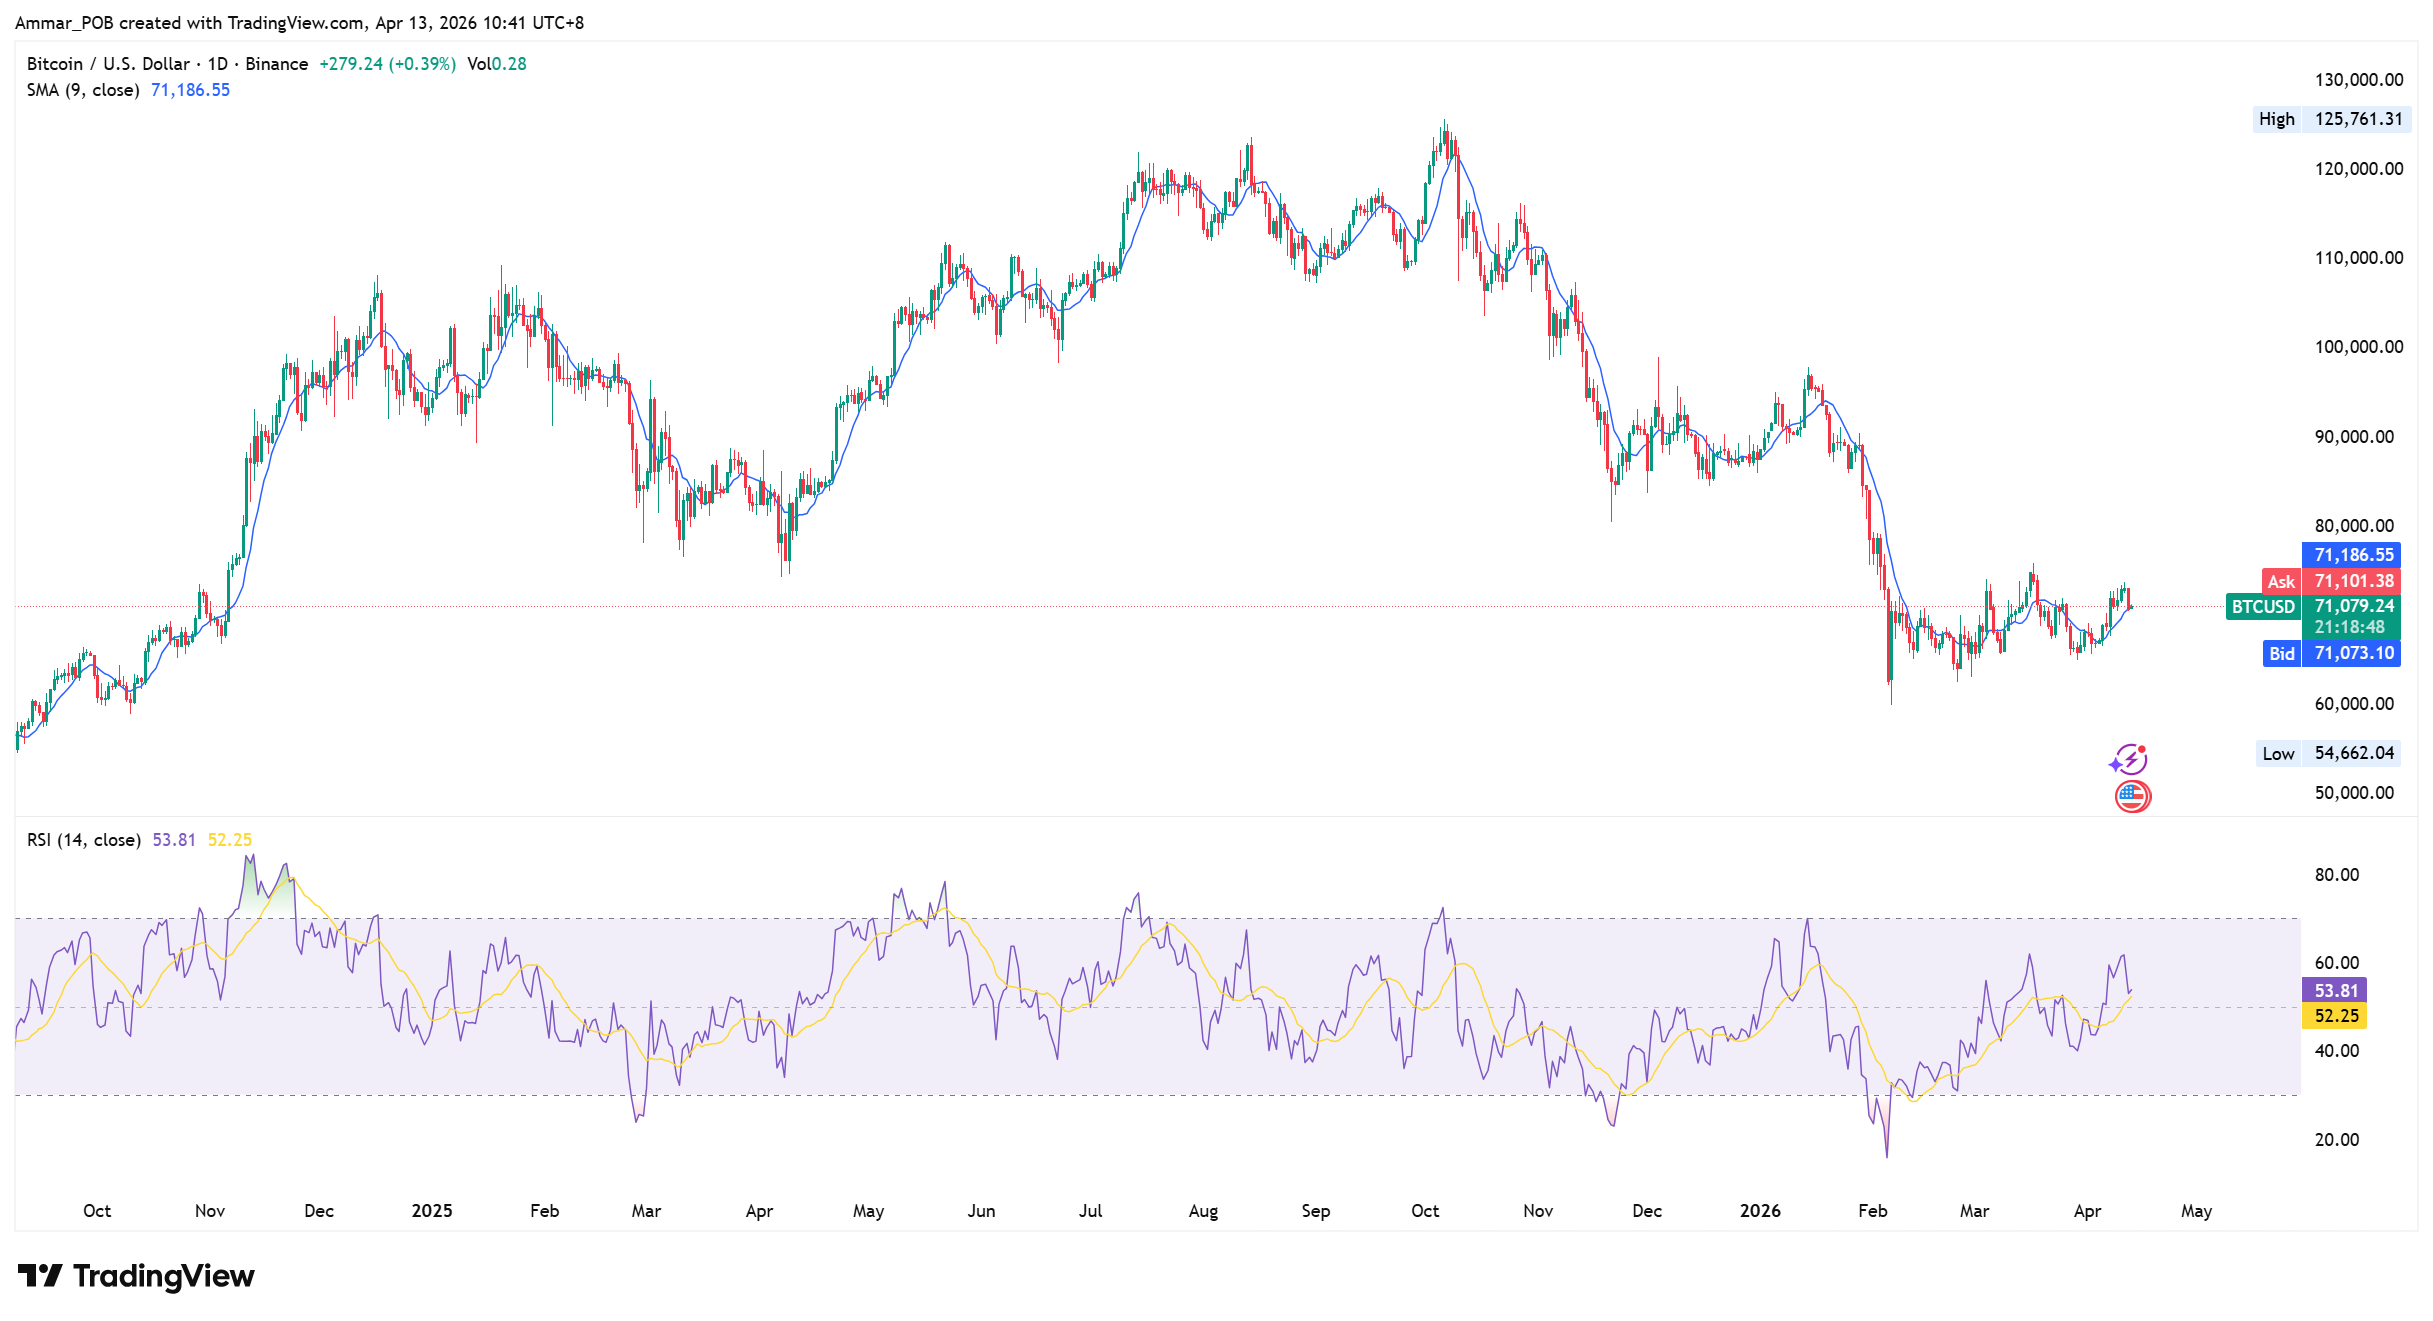Viewport: 2433px width, 1321px height.
Task: Click the blue Bid price label
Action: tap(2330, 653)
